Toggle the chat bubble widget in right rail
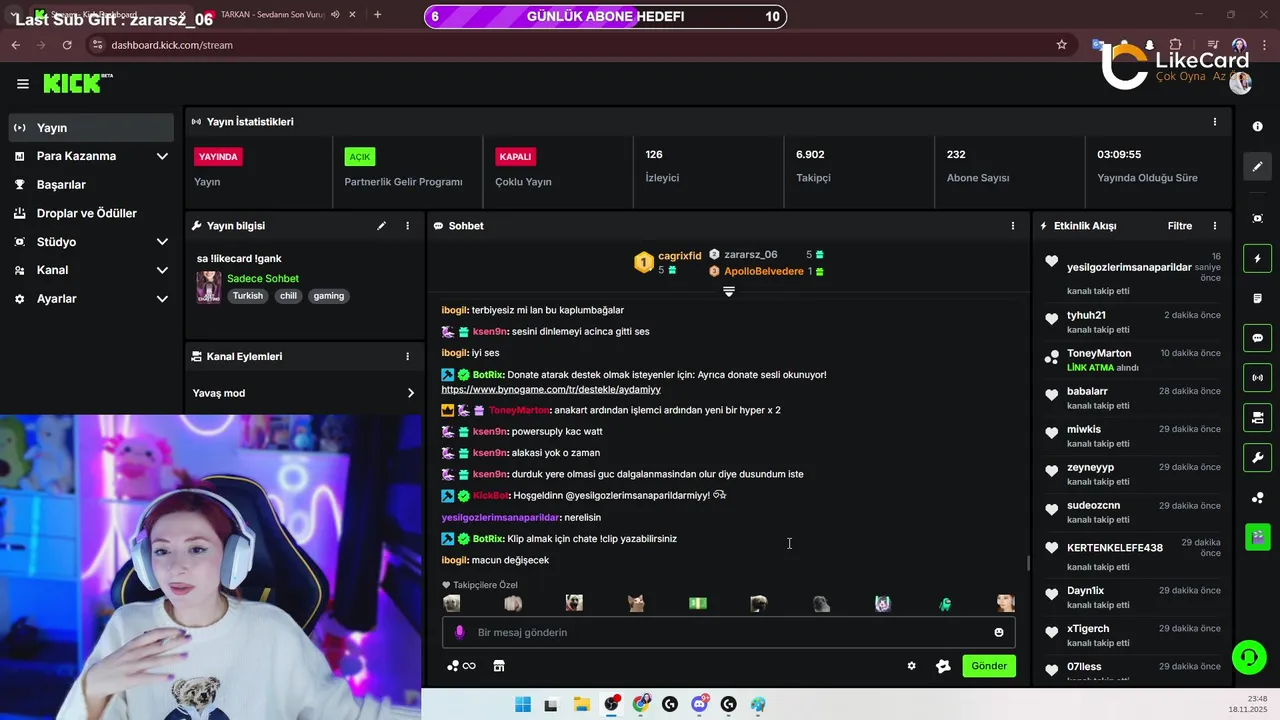This screenshot has height=720, width=1280. [1257, 338]
